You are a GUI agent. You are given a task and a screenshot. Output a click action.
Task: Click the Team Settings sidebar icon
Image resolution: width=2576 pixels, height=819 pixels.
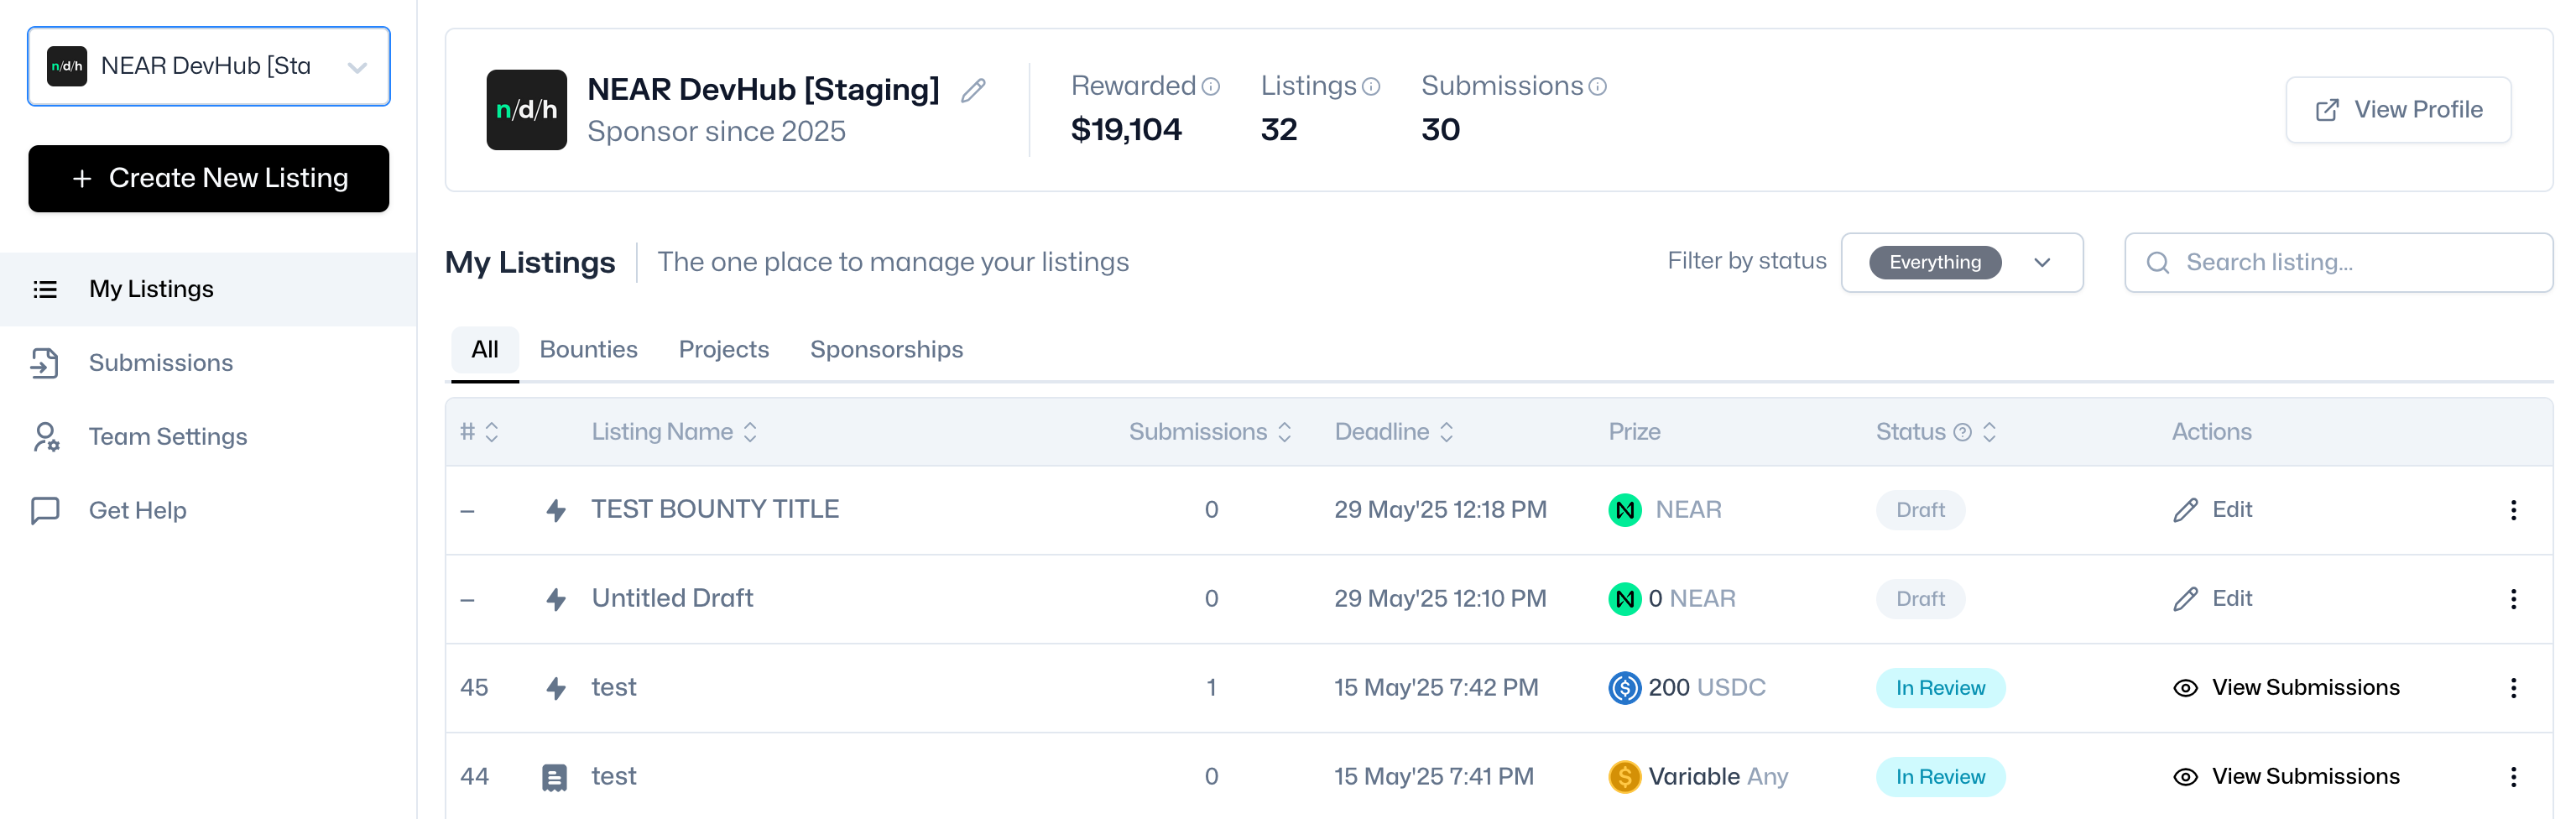[x=45, y=437]
